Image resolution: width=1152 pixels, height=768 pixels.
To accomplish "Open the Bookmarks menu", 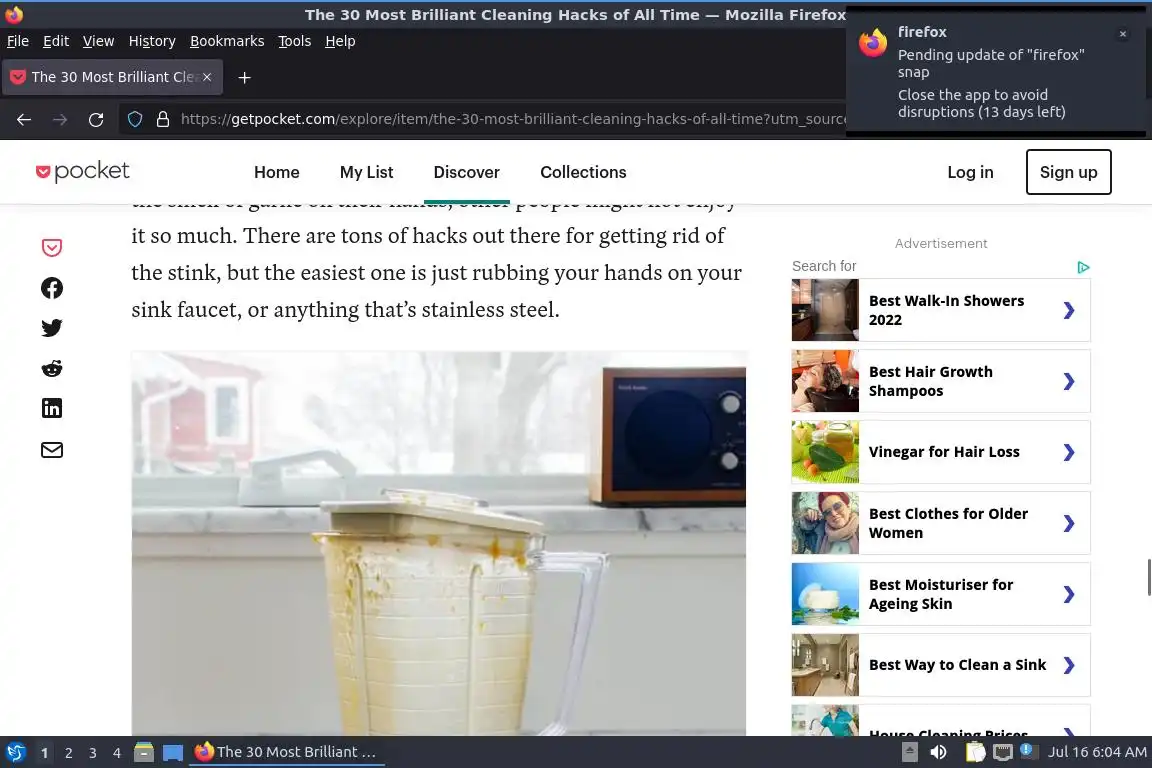I will tap(227, 41).
